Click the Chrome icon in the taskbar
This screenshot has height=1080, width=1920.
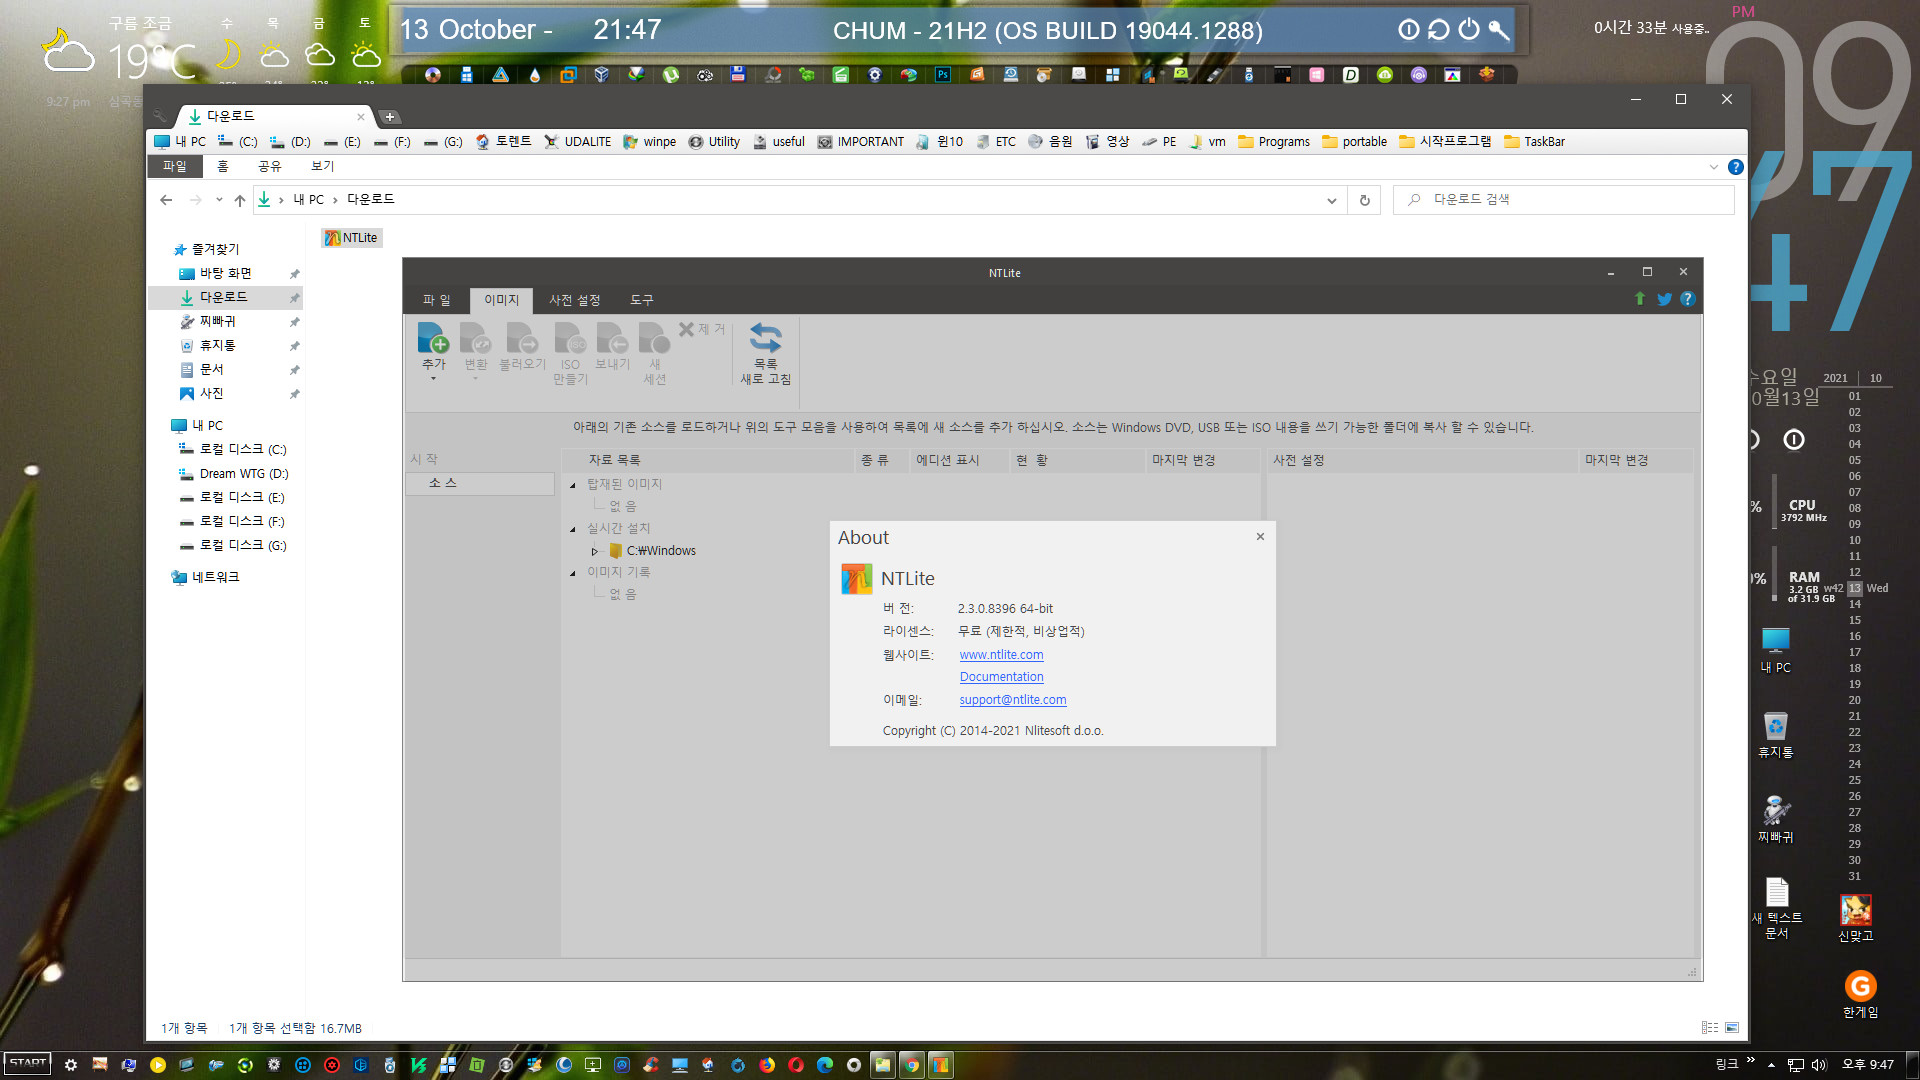[x=912, y=1065]
